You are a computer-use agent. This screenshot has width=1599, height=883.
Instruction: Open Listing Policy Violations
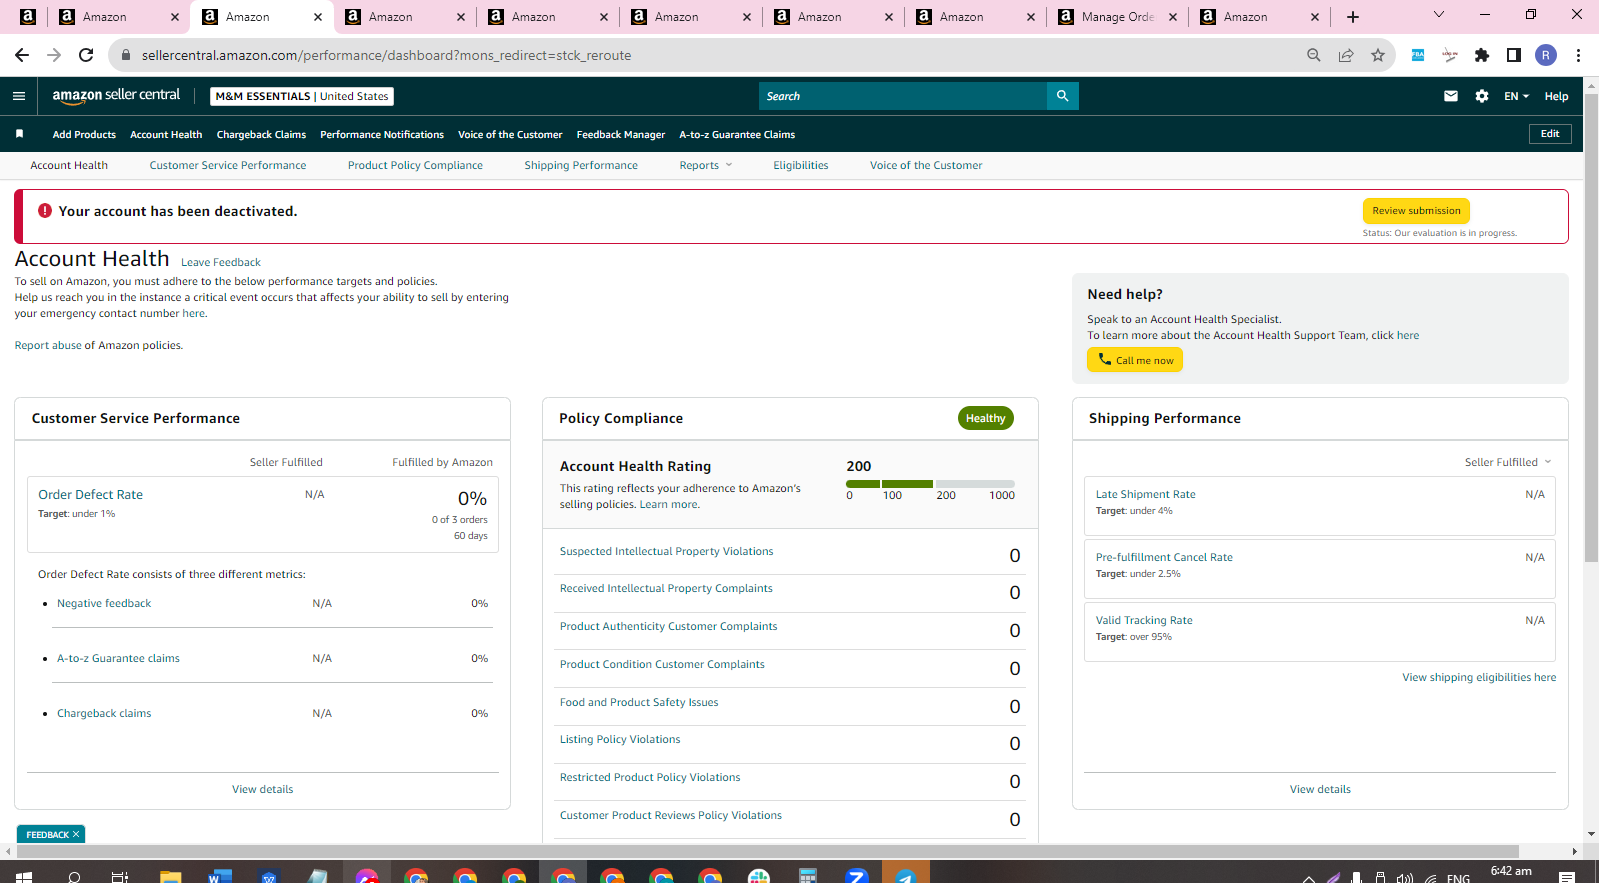(x=620, y=739)
